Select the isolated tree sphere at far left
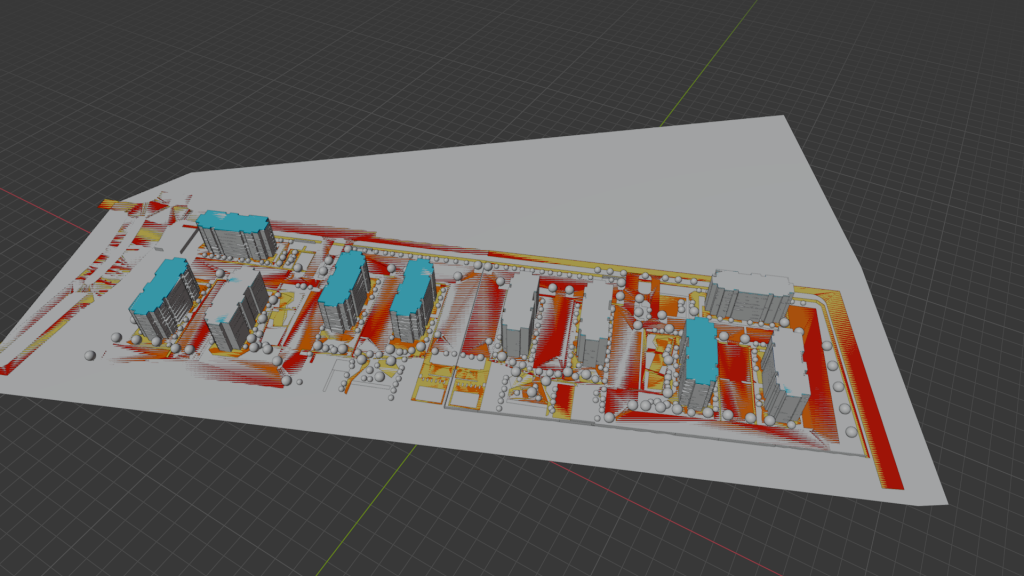 (x=90, y=355)
